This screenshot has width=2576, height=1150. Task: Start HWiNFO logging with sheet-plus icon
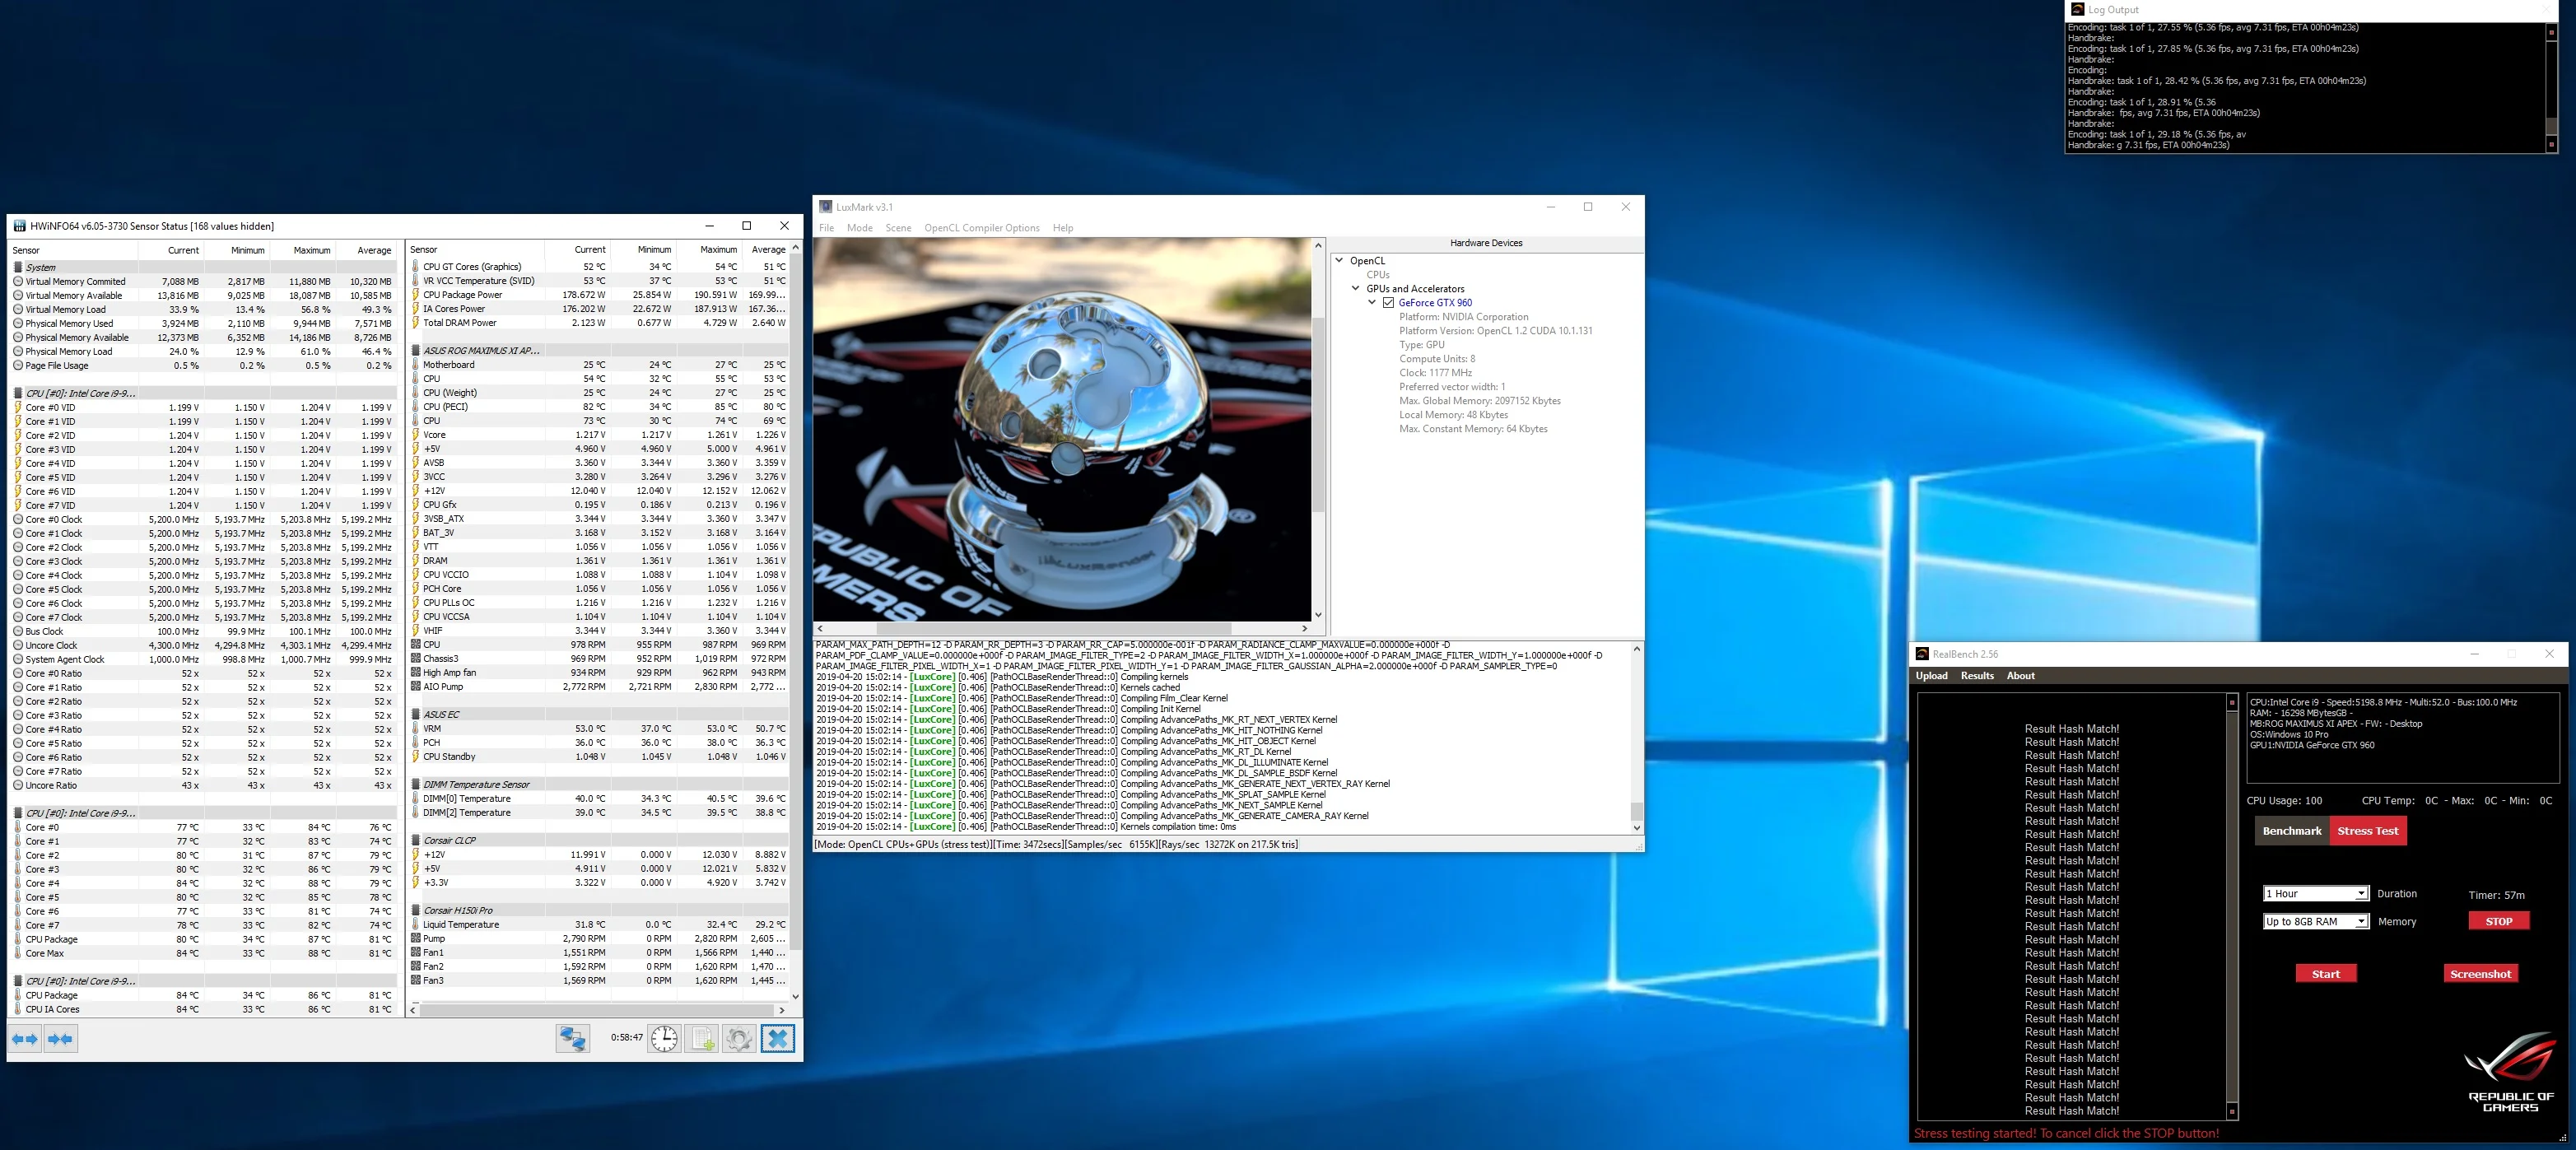[x=703, y=1039]
